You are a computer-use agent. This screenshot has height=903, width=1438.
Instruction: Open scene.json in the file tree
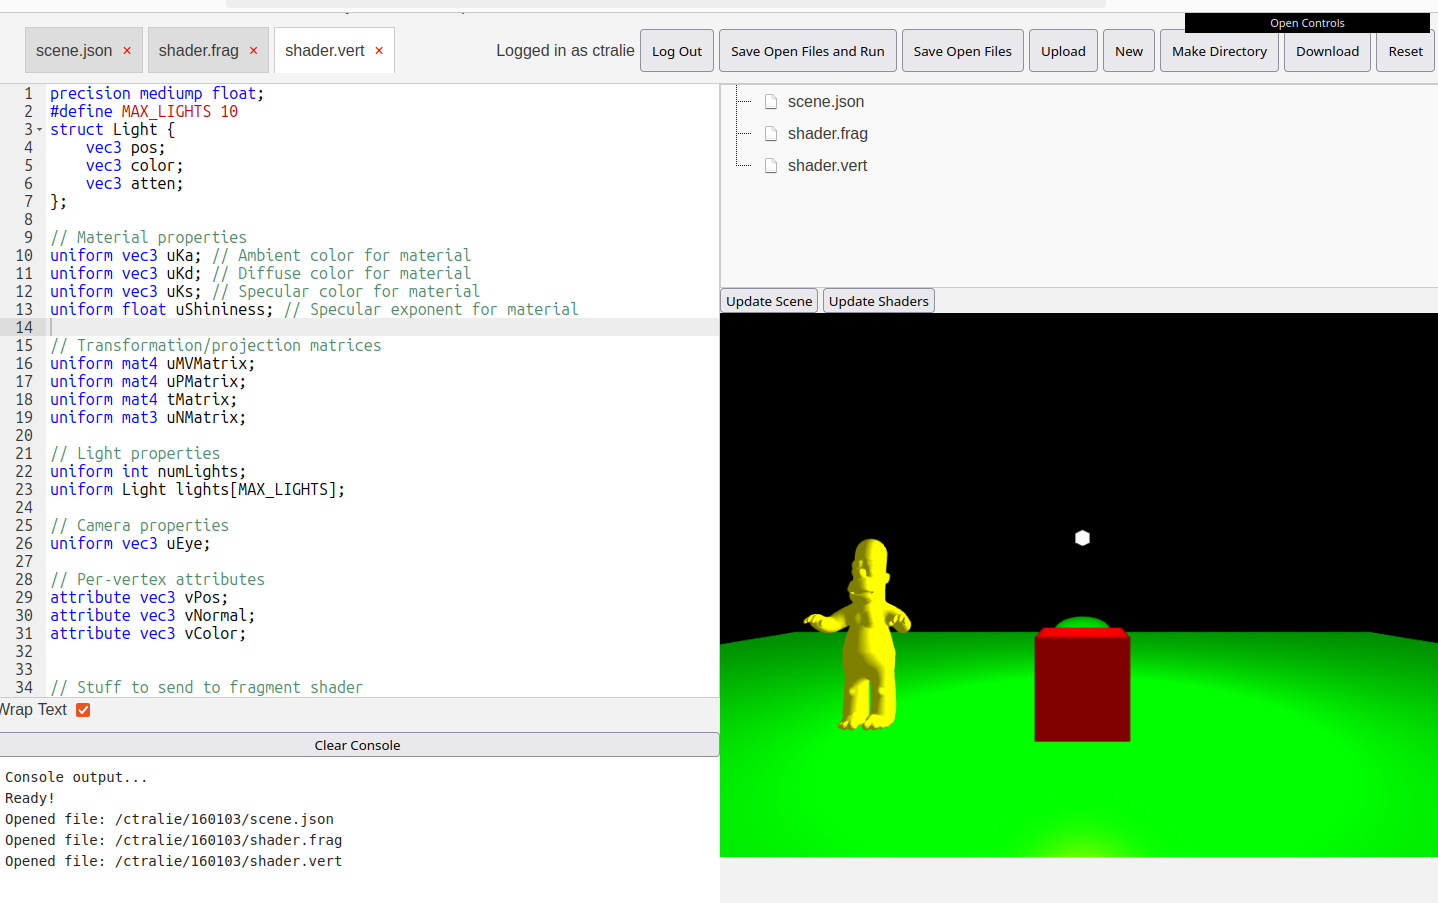click(826, 102)
